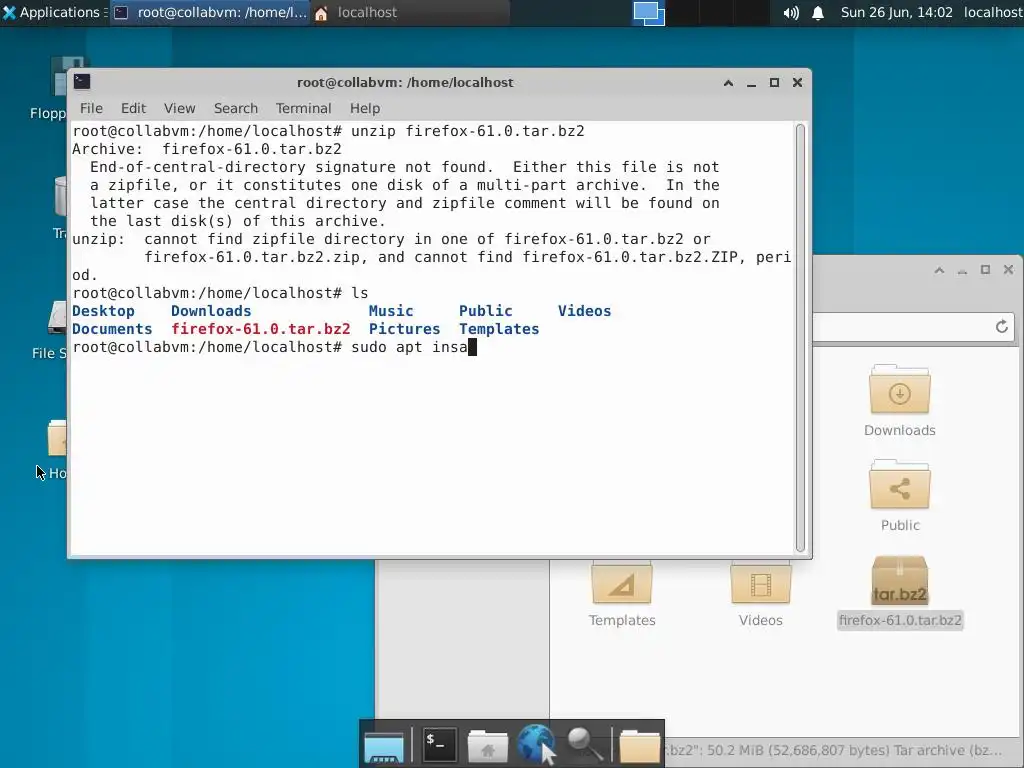Viewport: 1024px width, 768px height.
Task: Click the Downloads directory name in terminal
Action: coord(211,311)
